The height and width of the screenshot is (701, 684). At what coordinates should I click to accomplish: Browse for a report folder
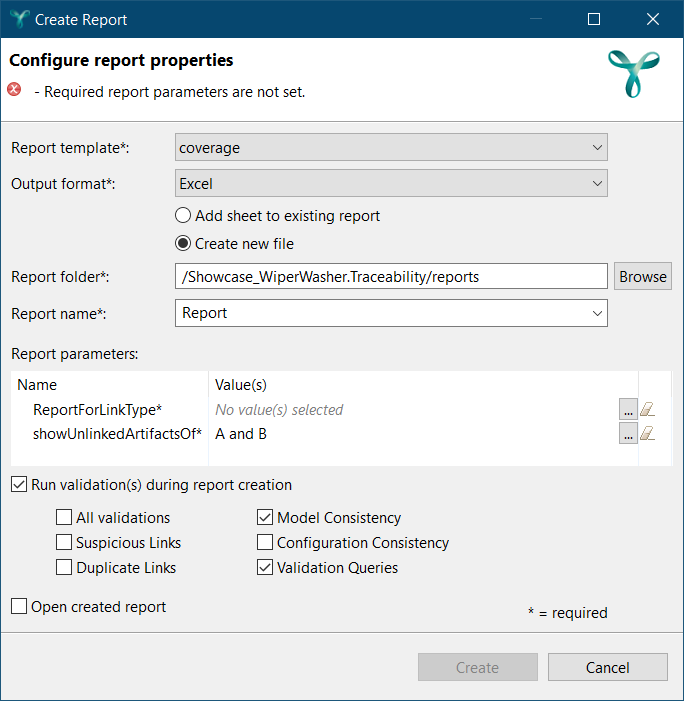coord(642,276)
